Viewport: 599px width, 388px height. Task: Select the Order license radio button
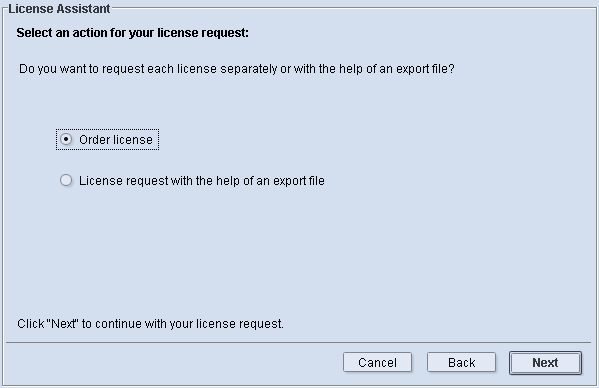(107, 140)
